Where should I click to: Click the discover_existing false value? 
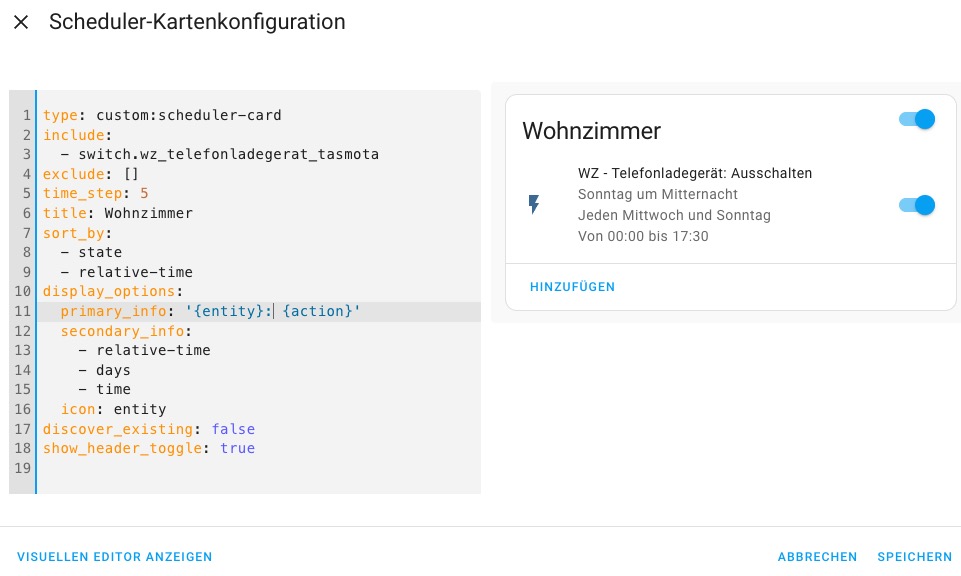coord(233,429)
